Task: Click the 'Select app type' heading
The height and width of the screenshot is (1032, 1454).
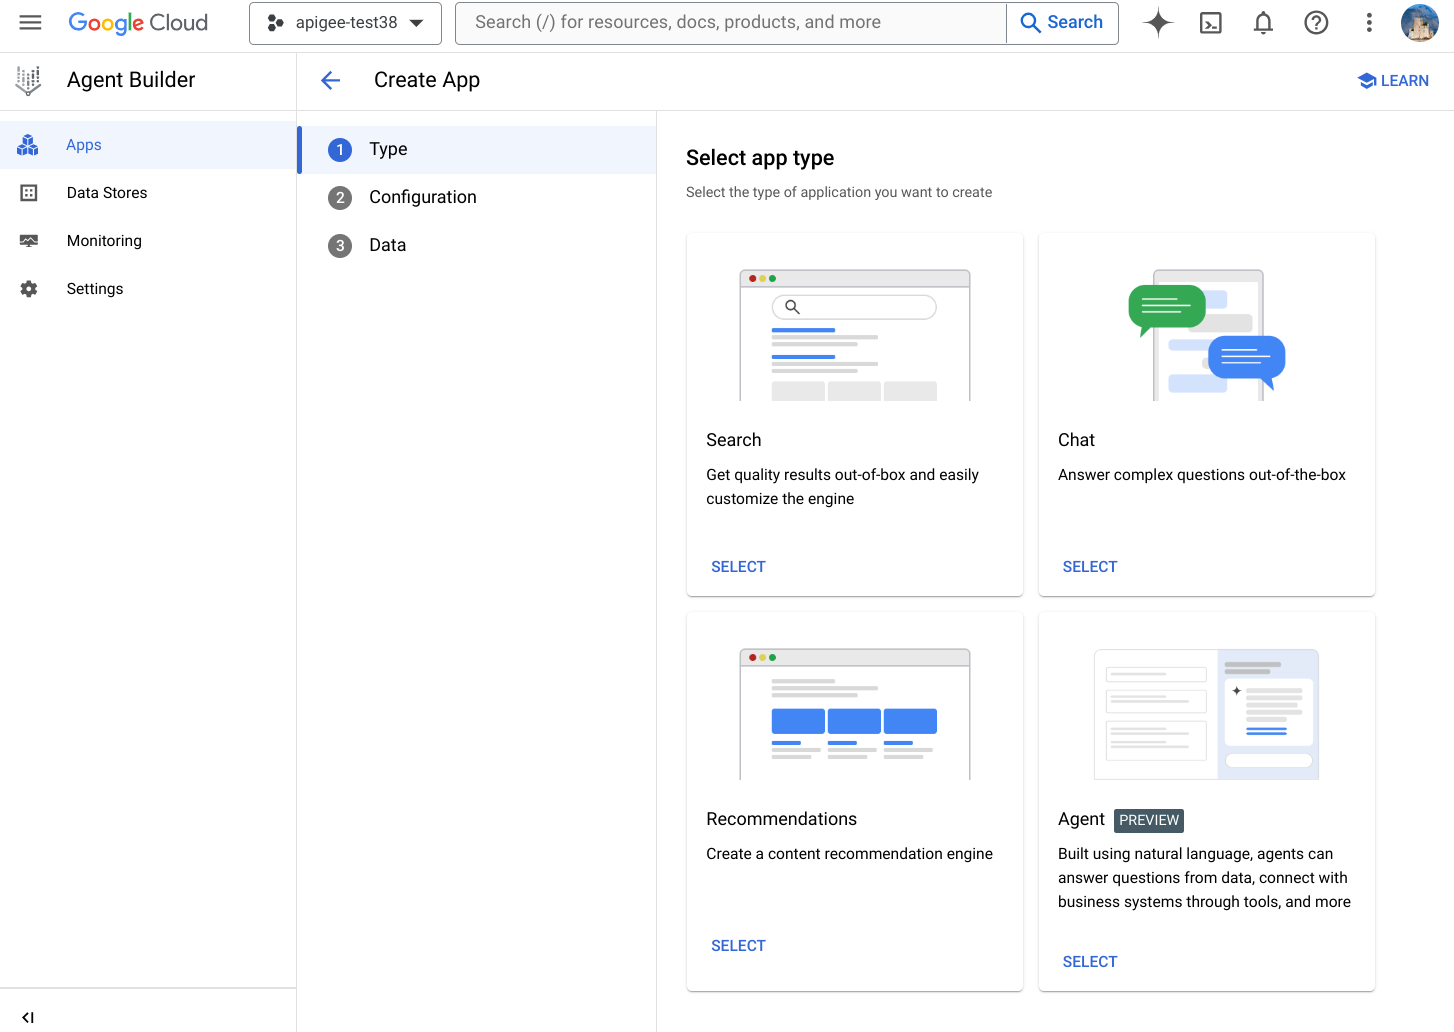Action: click(760, 158)
